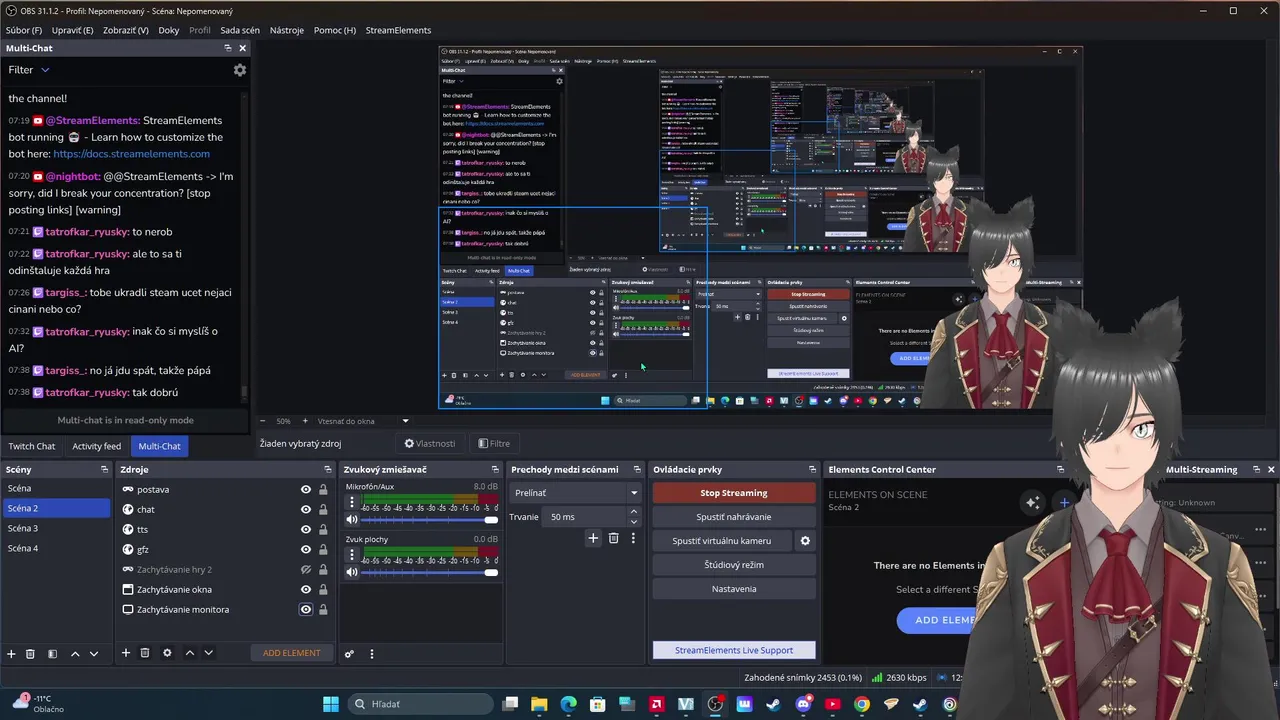The width and height of the screenshot is (1280, 720).
Task: Remove the selected source with the trash icon
Action: (145, 653)
